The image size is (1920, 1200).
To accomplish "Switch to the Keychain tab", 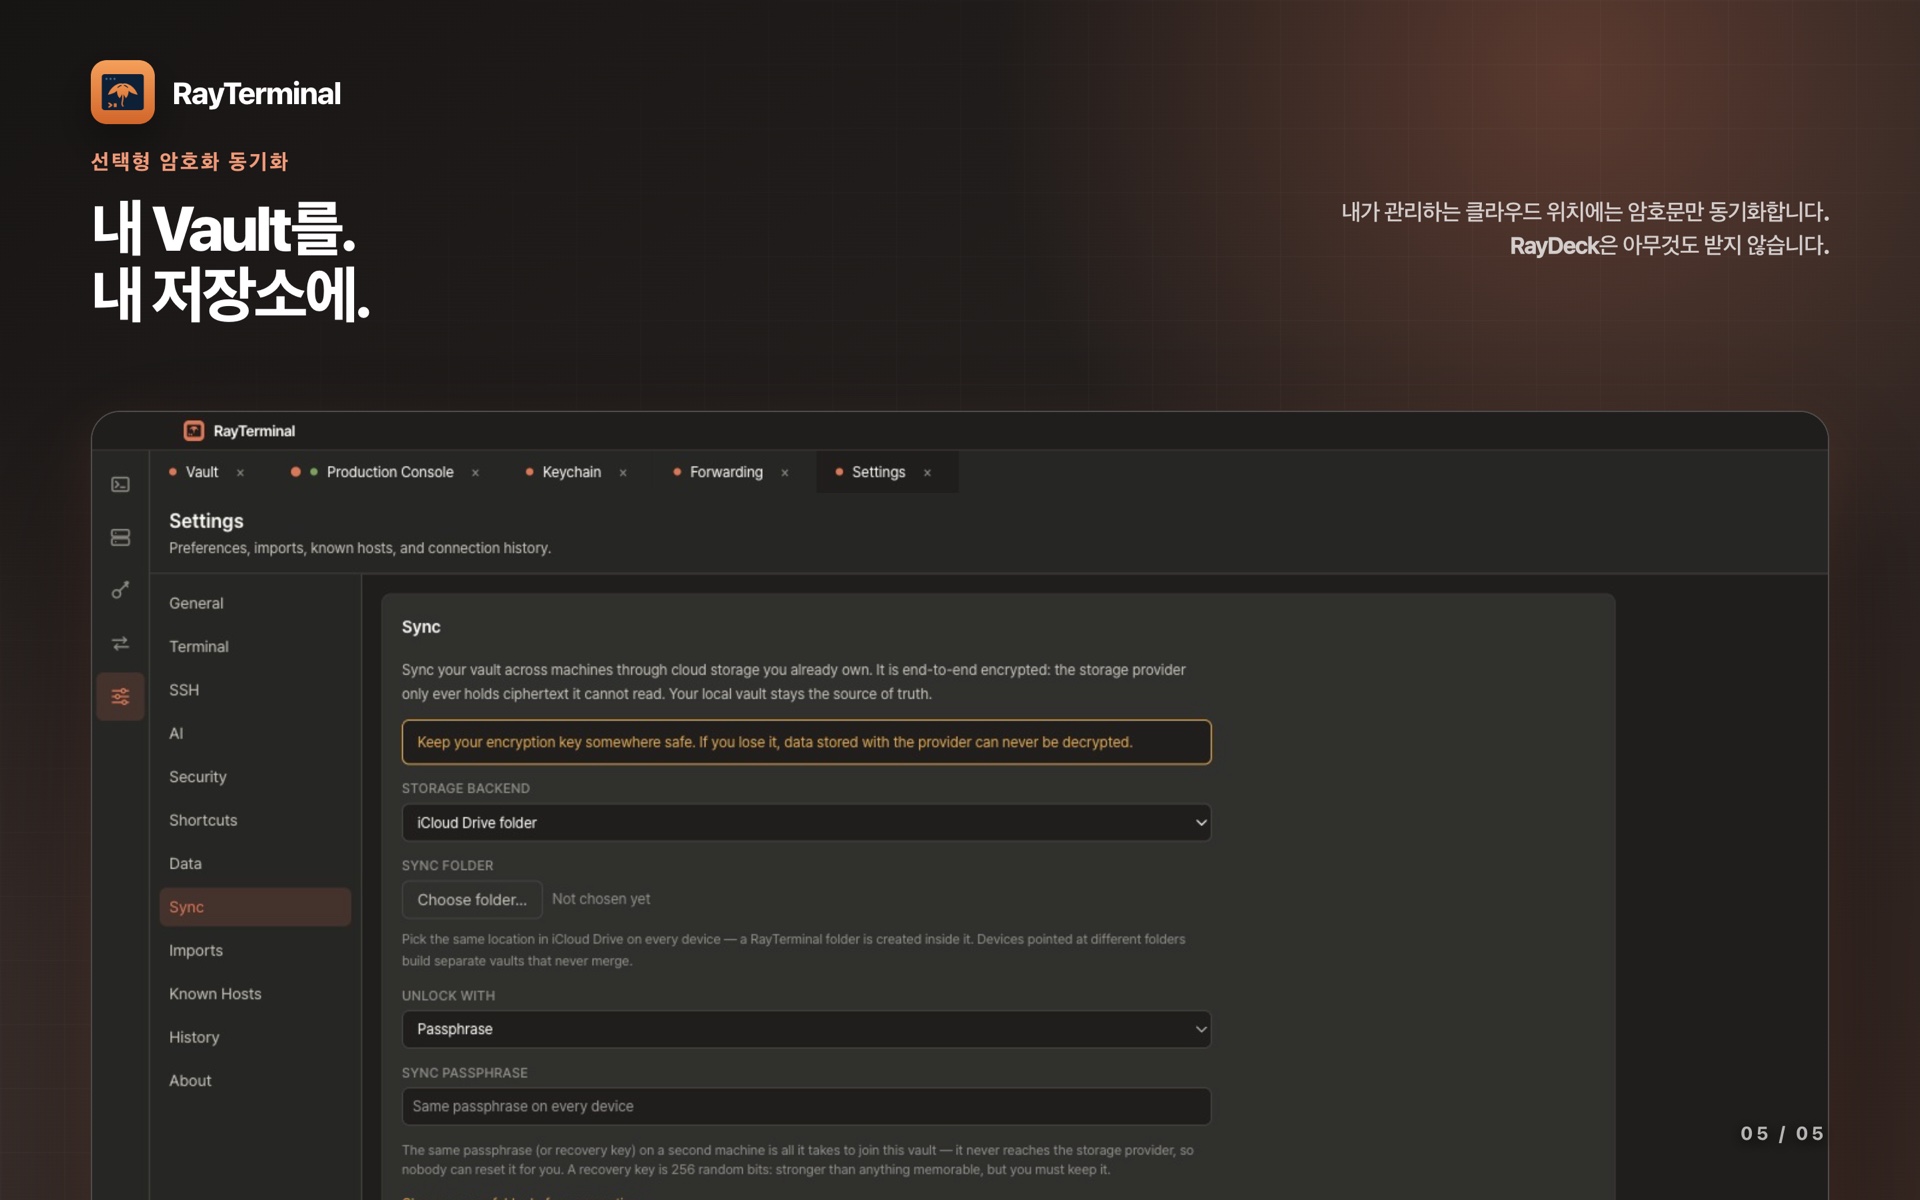I will tap(571, 472).
